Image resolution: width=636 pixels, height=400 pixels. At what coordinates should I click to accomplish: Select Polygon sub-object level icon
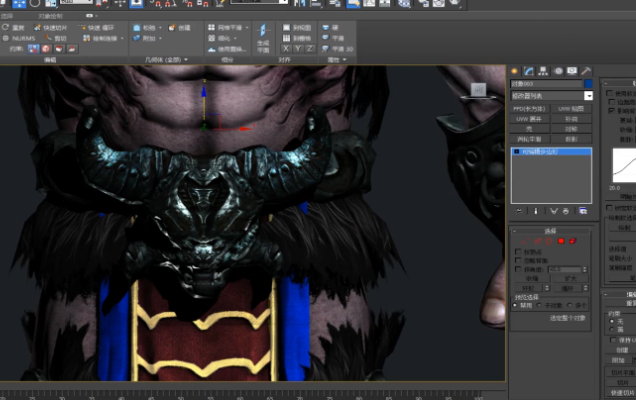pyautogui.click(x=563, y=241)
